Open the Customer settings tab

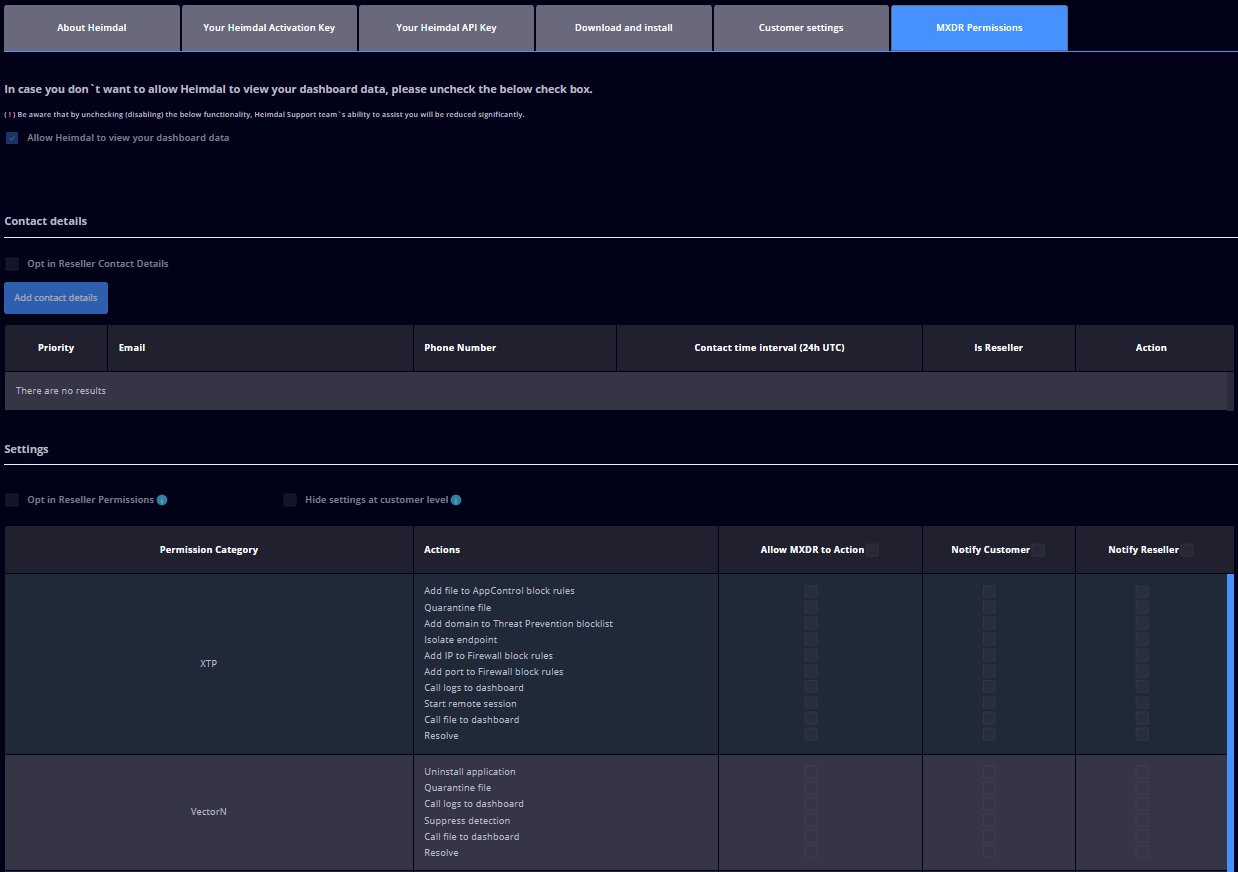tap(800, 27)
